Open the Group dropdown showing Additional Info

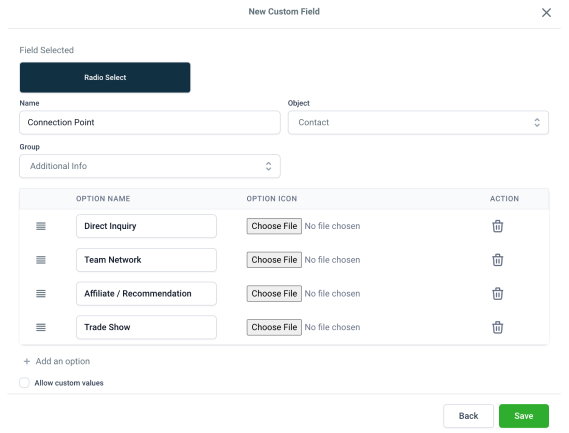pyautogui.click(x=150, y=166)
